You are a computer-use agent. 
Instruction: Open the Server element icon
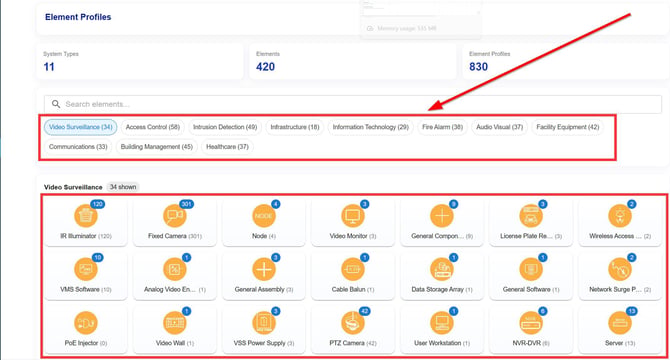[620, 323]
